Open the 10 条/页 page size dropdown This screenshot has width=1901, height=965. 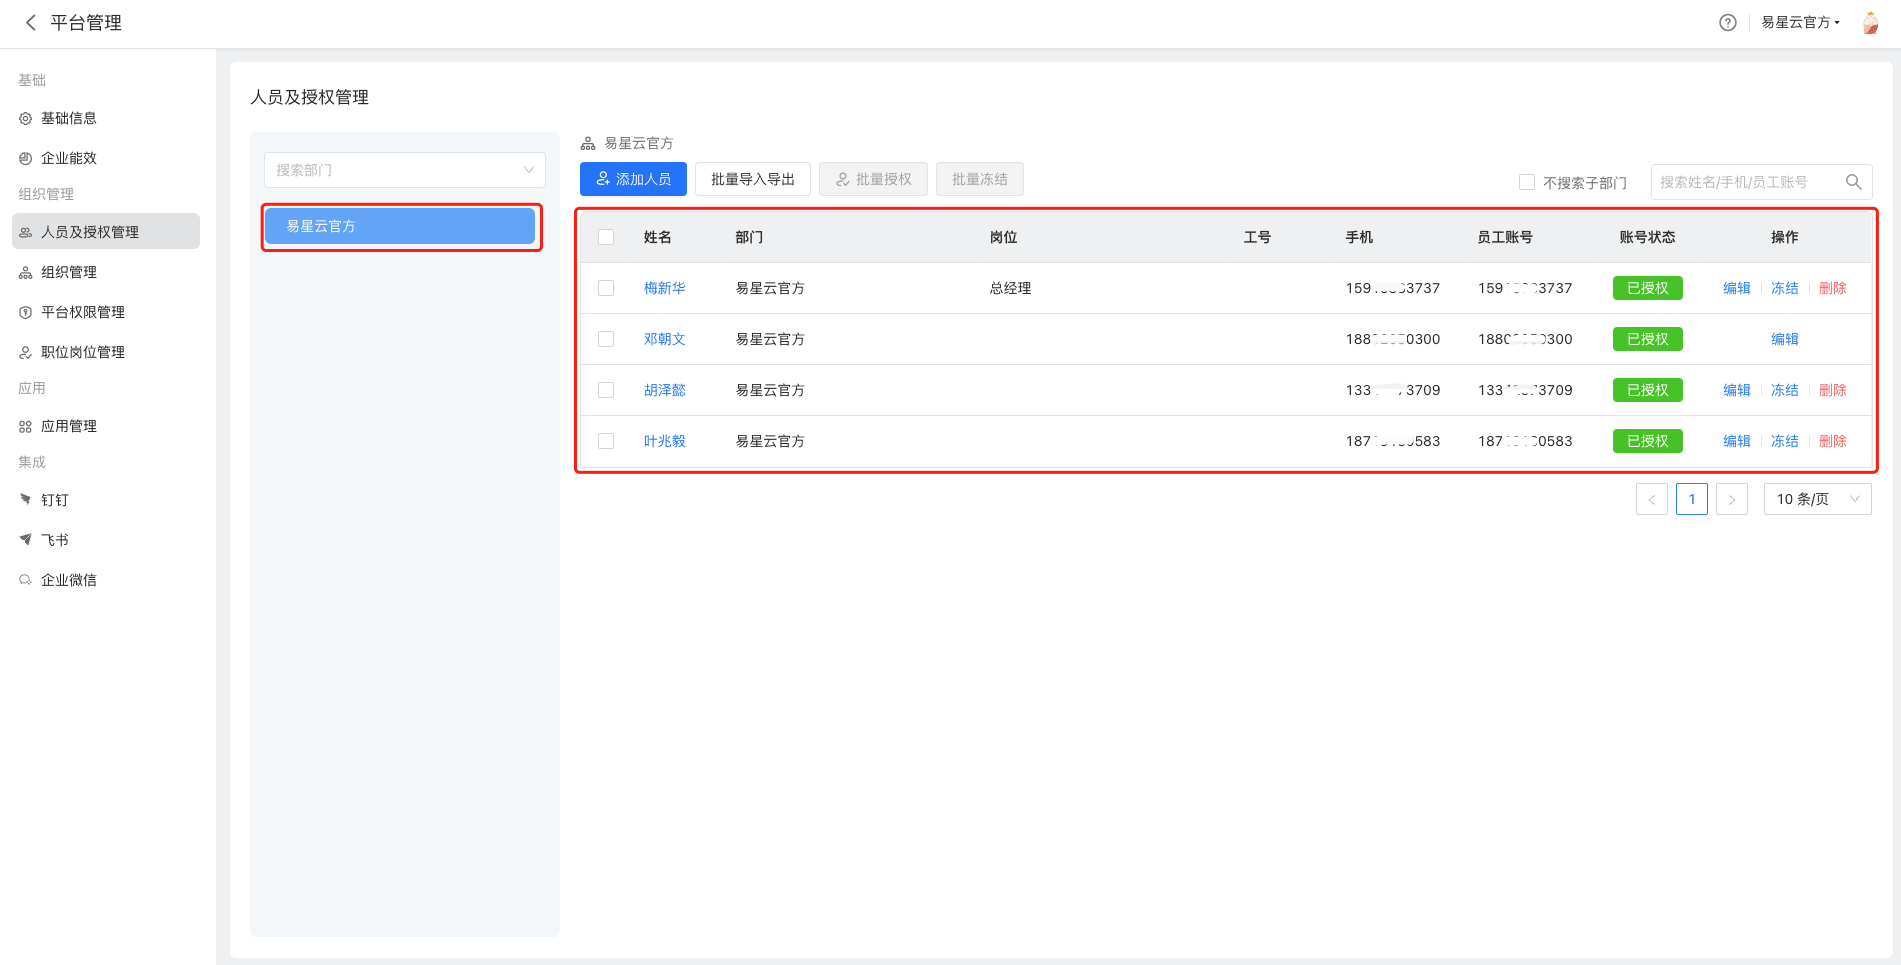tap(1818, 499)
